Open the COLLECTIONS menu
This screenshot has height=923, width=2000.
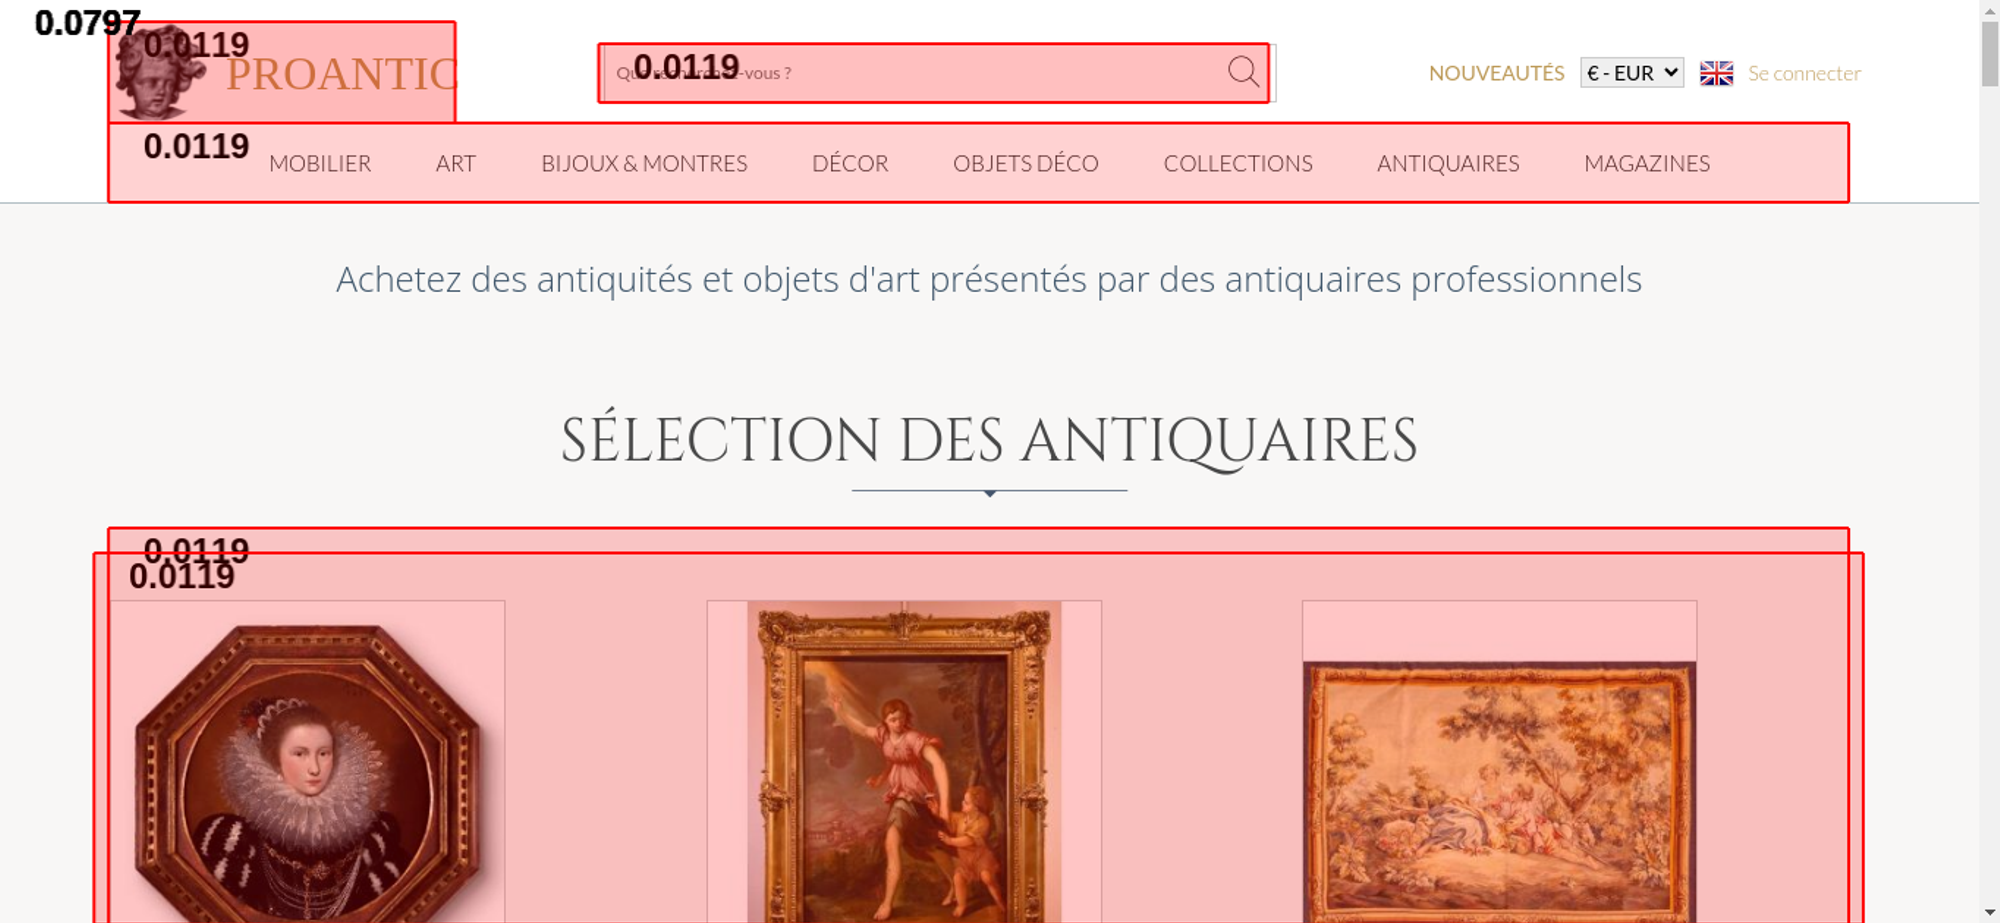(1238, 163)
